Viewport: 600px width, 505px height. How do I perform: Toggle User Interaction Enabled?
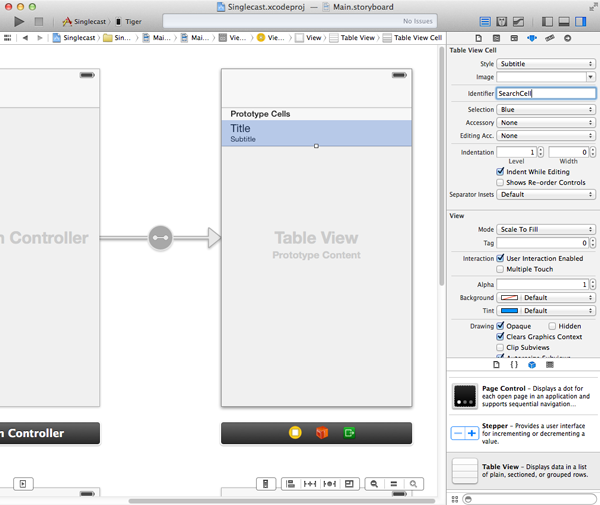click(500, 258)
